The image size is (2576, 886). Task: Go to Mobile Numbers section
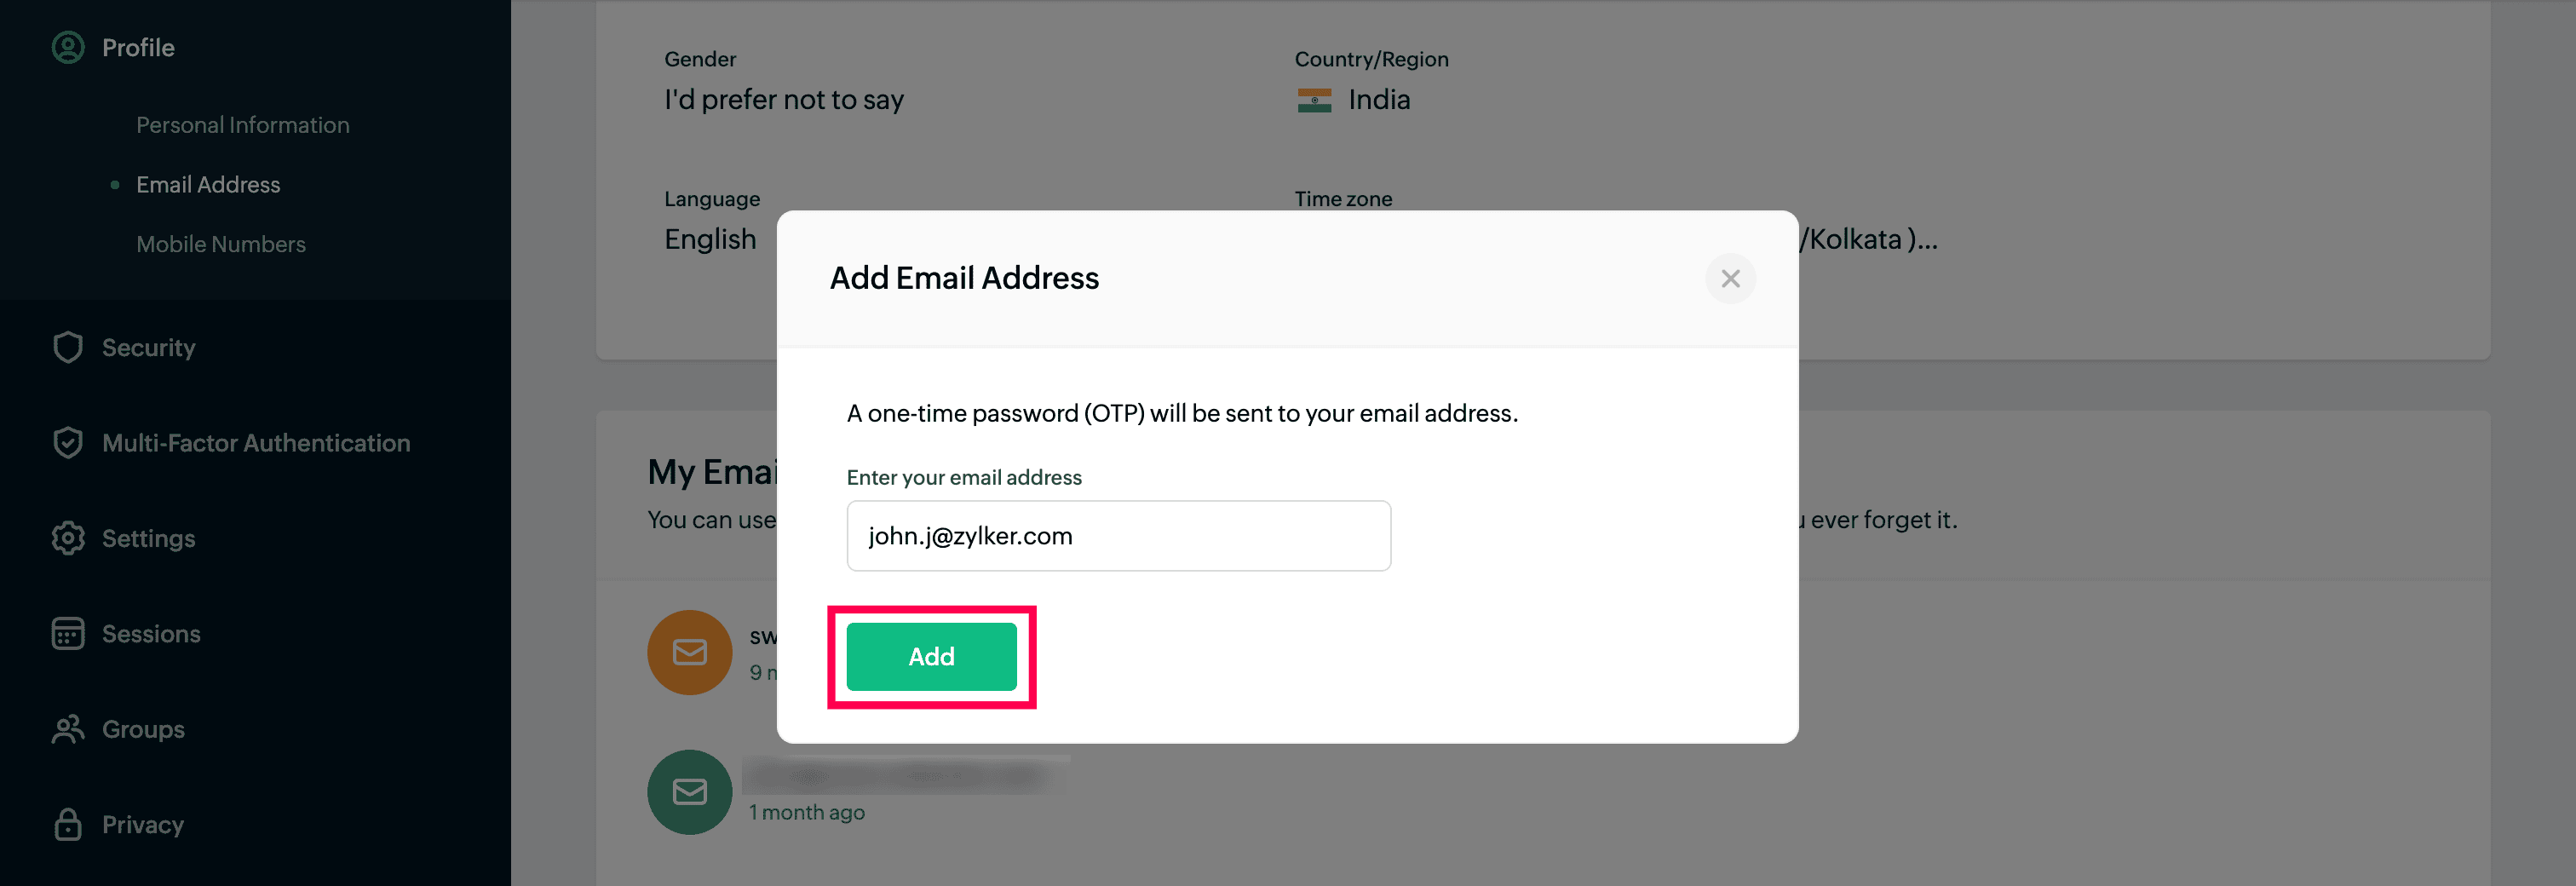coord(221,244)
